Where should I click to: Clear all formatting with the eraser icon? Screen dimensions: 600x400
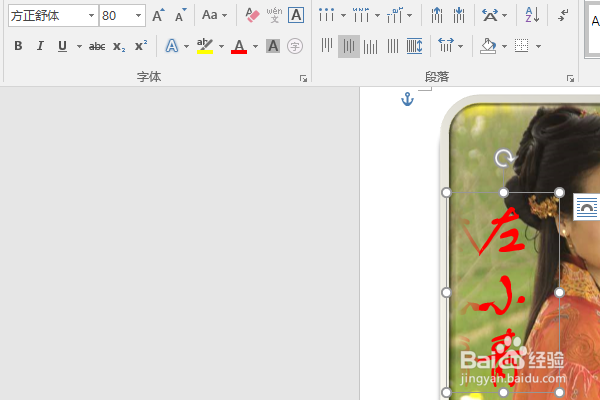click(x=252, y=15)
